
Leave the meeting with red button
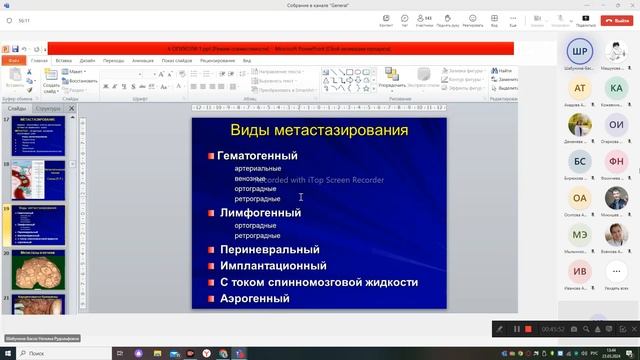click(617, 20)
